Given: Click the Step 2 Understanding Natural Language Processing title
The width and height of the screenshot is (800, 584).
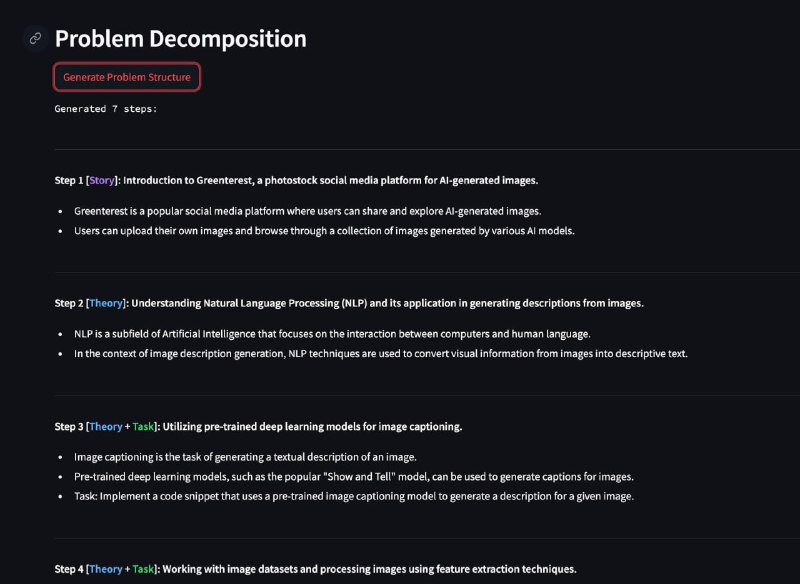Looking at the screenshot, I should pyautogui.click(x=349, y=303).
